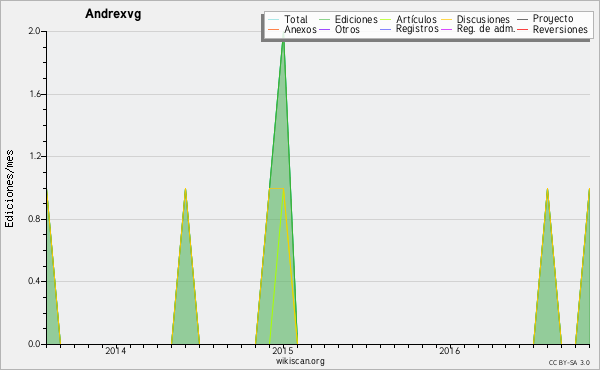
Task: Click the Discusiones legend entry
Action: coord(476,19)
